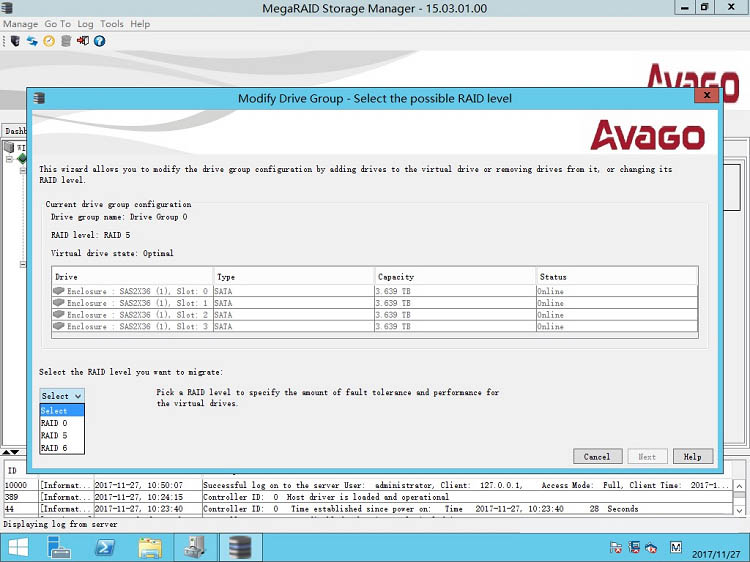Open the Manage menu
The height and width of the screenshot is (562, 750).
[x=21, y=24]
